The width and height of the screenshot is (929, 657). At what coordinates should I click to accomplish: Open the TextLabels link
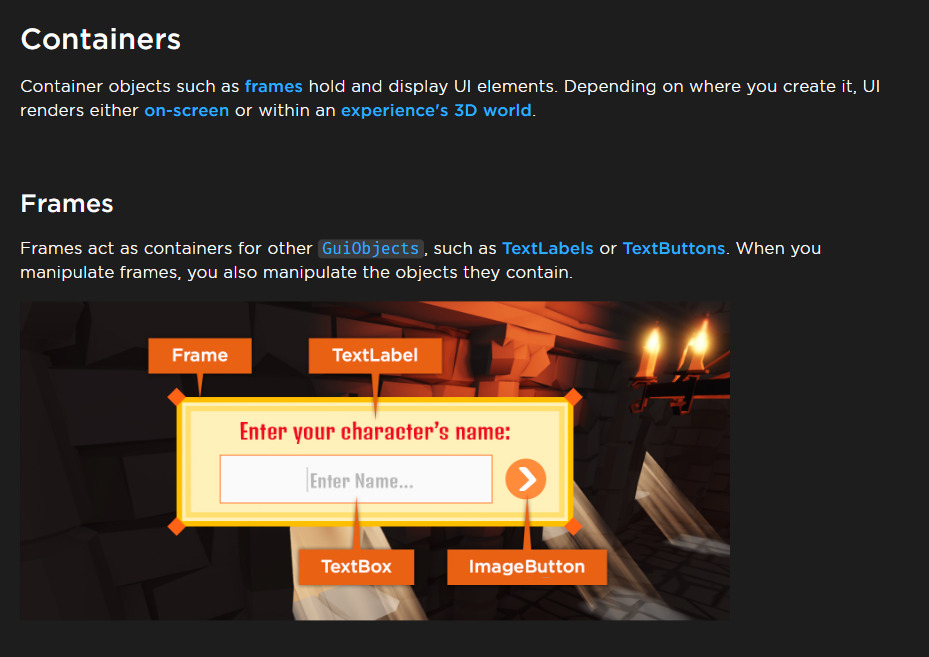[x=547, y=248]
